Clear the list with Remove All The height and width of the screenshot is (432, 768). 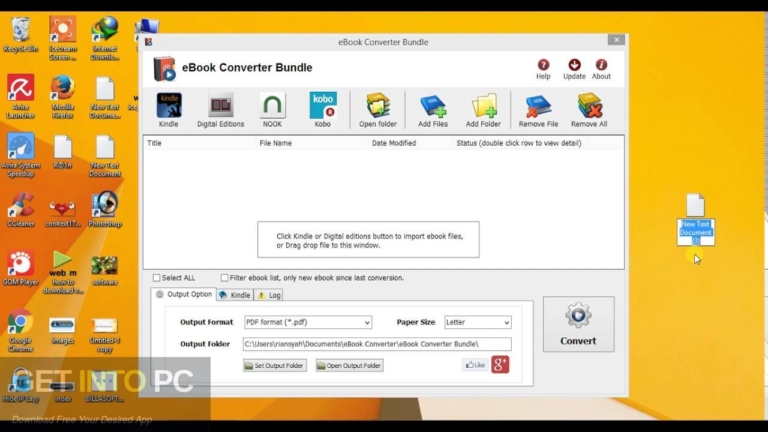point(589,110)
